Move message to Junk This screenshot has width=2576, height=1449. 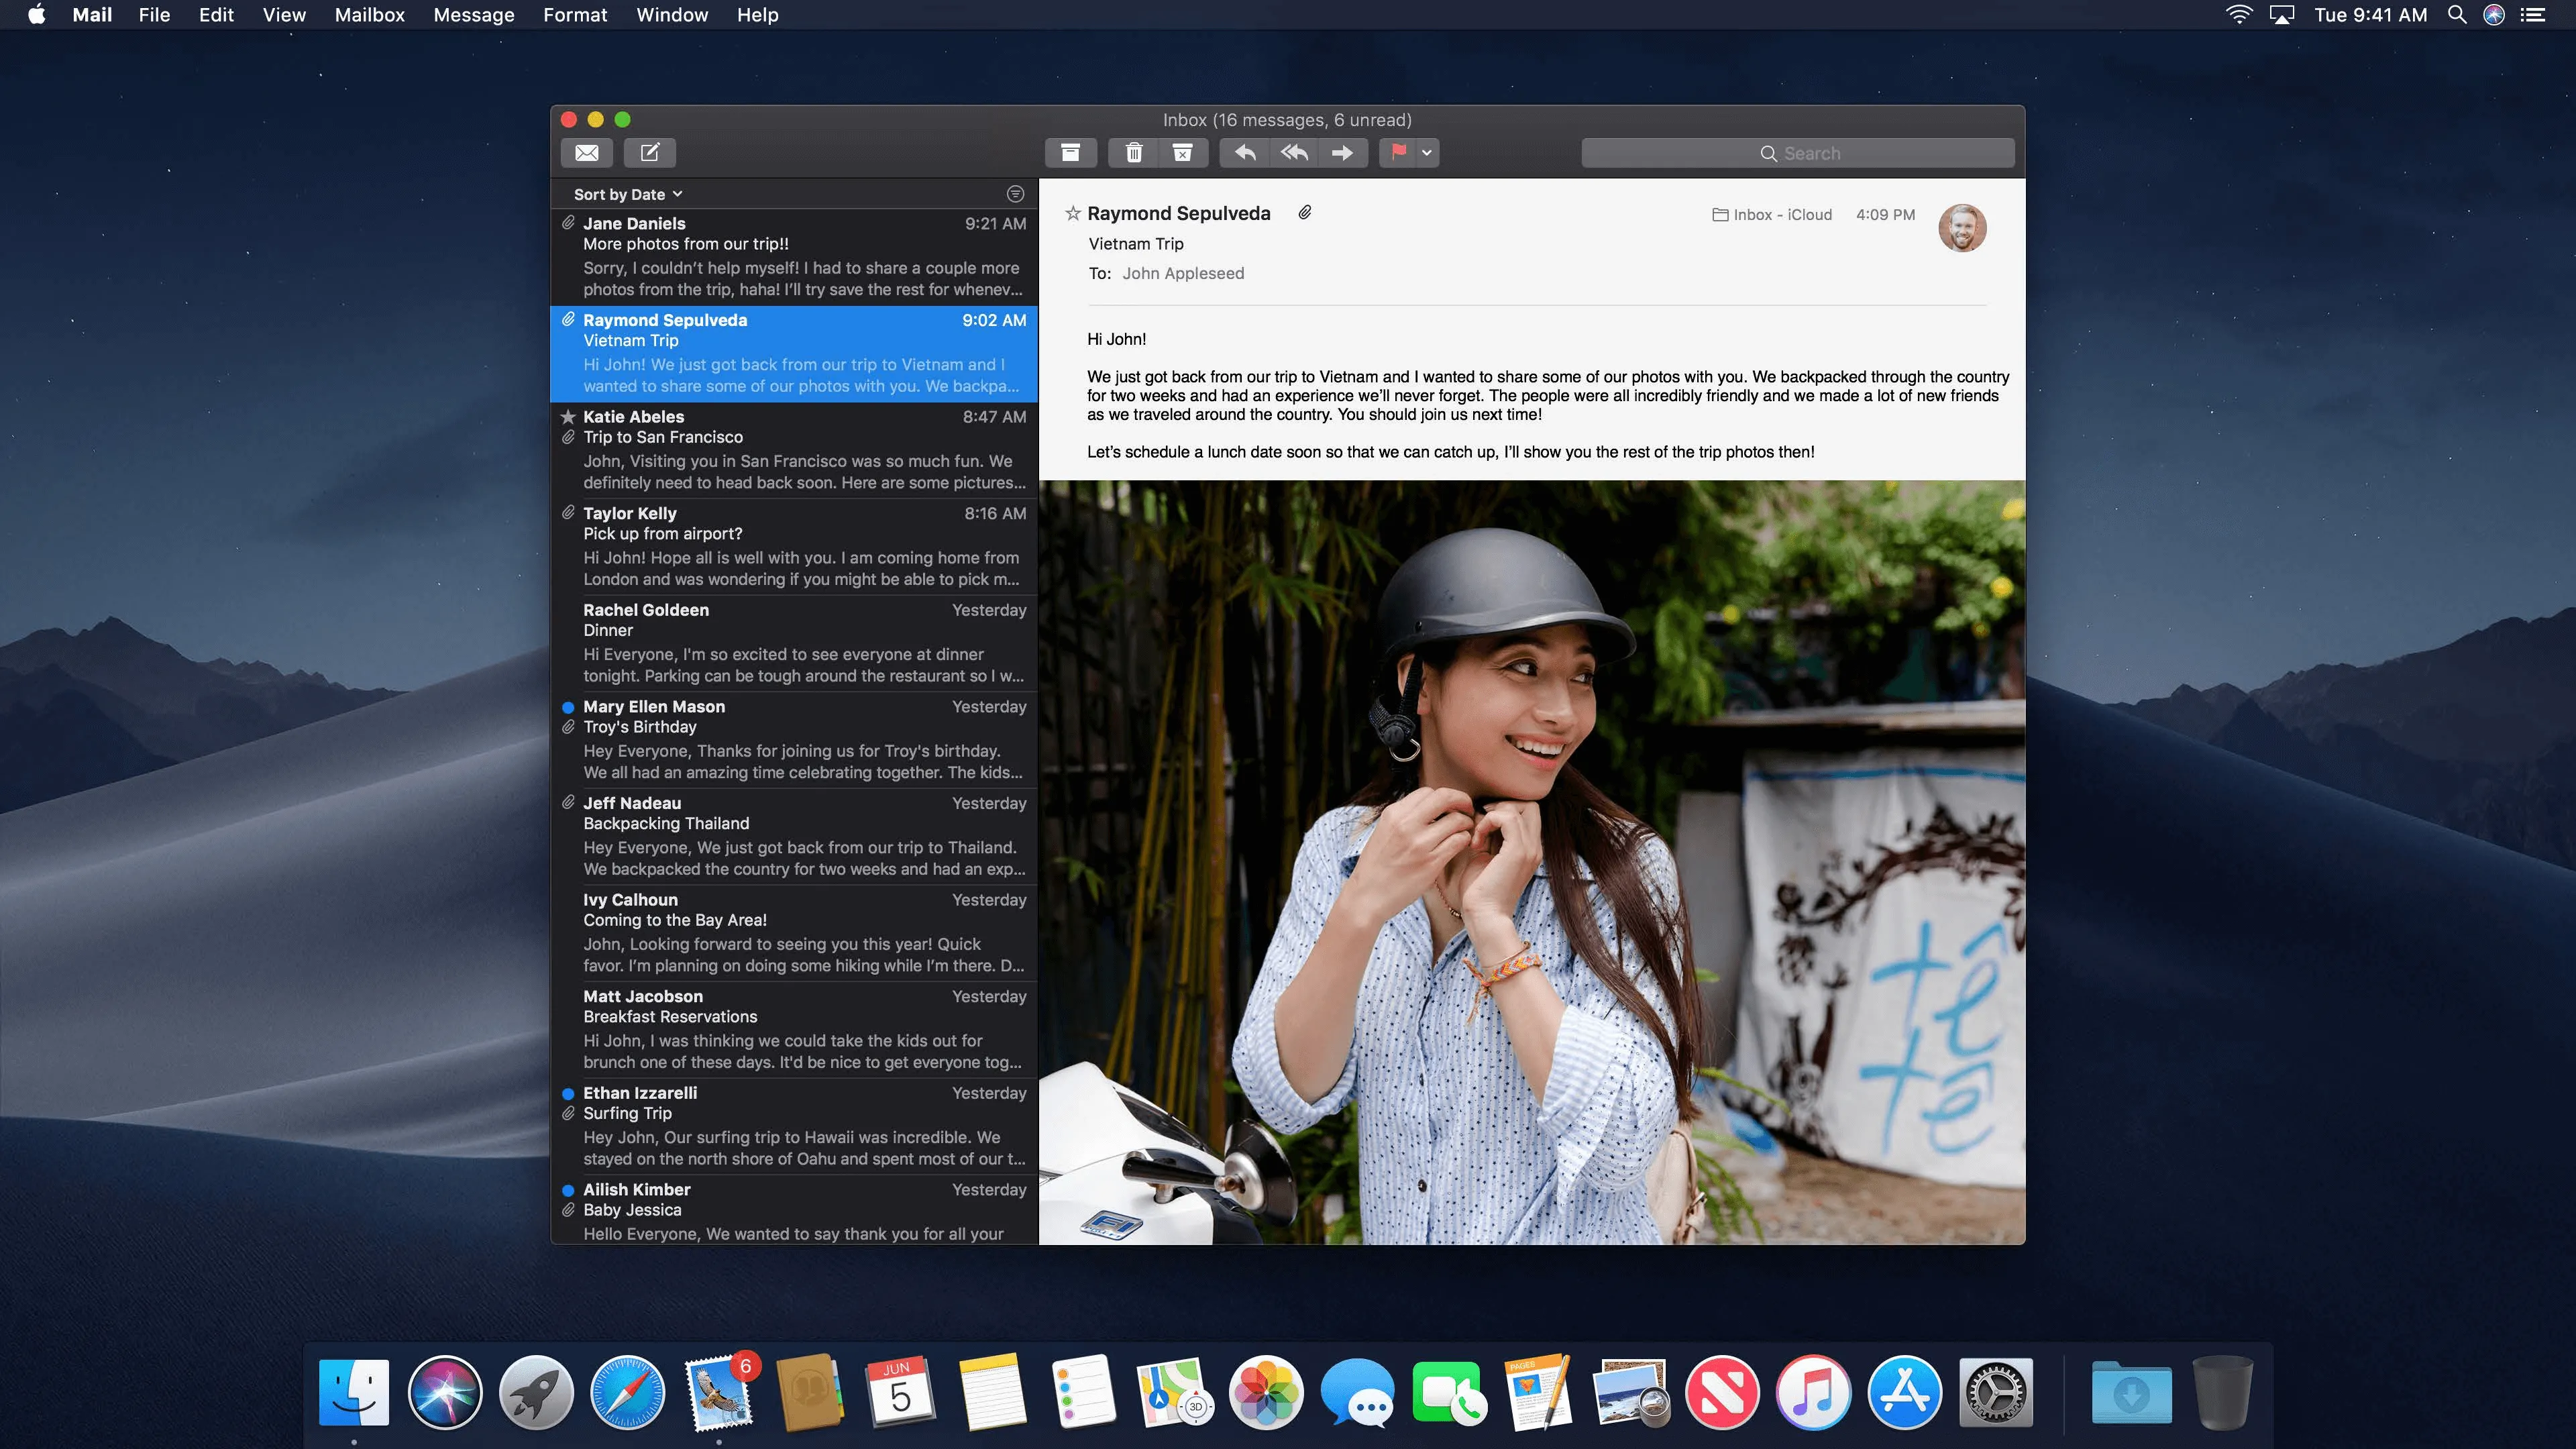[x=1182, y=153]
